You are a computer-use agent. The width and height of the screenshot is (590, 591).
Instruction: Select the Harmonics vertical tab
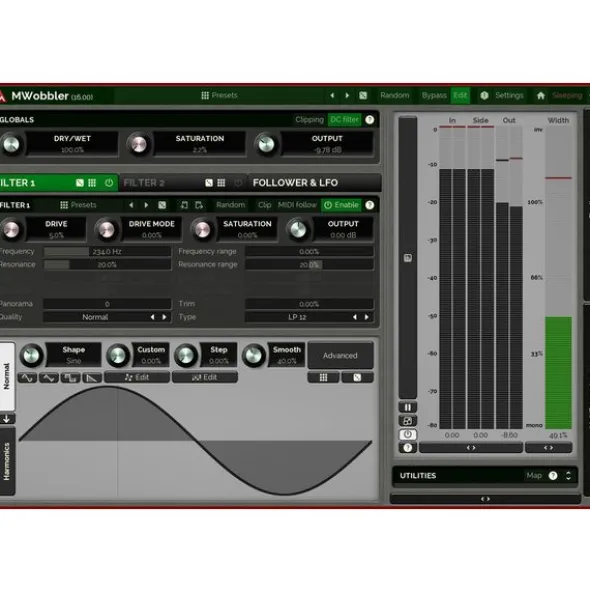click(7, 461)
